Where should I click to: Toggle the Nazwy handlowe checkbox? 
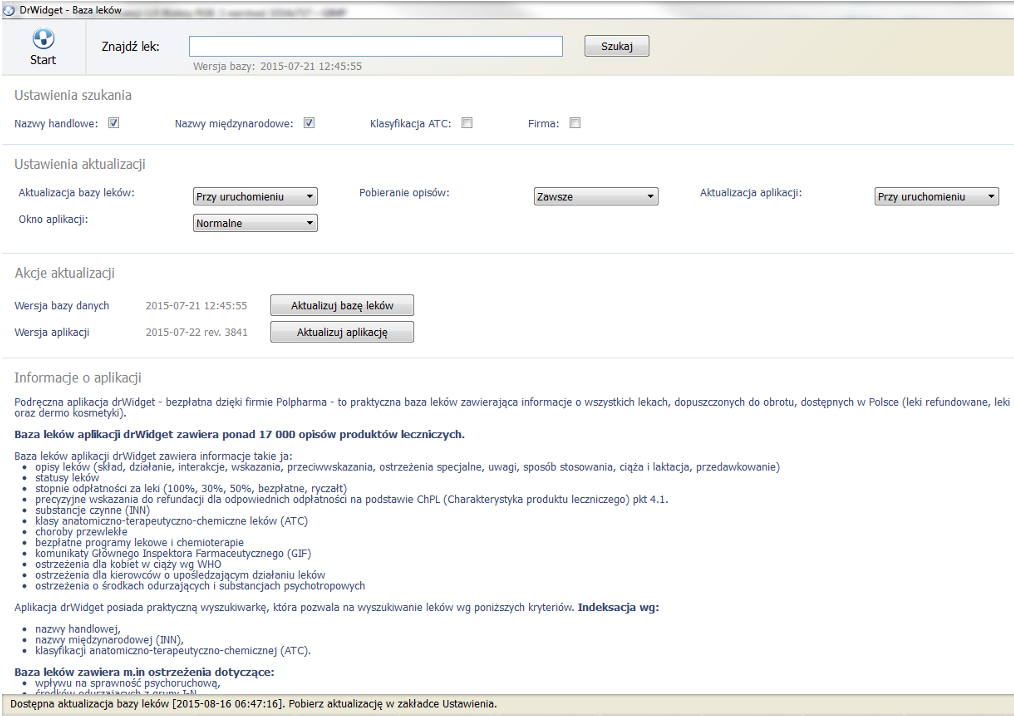114,124
